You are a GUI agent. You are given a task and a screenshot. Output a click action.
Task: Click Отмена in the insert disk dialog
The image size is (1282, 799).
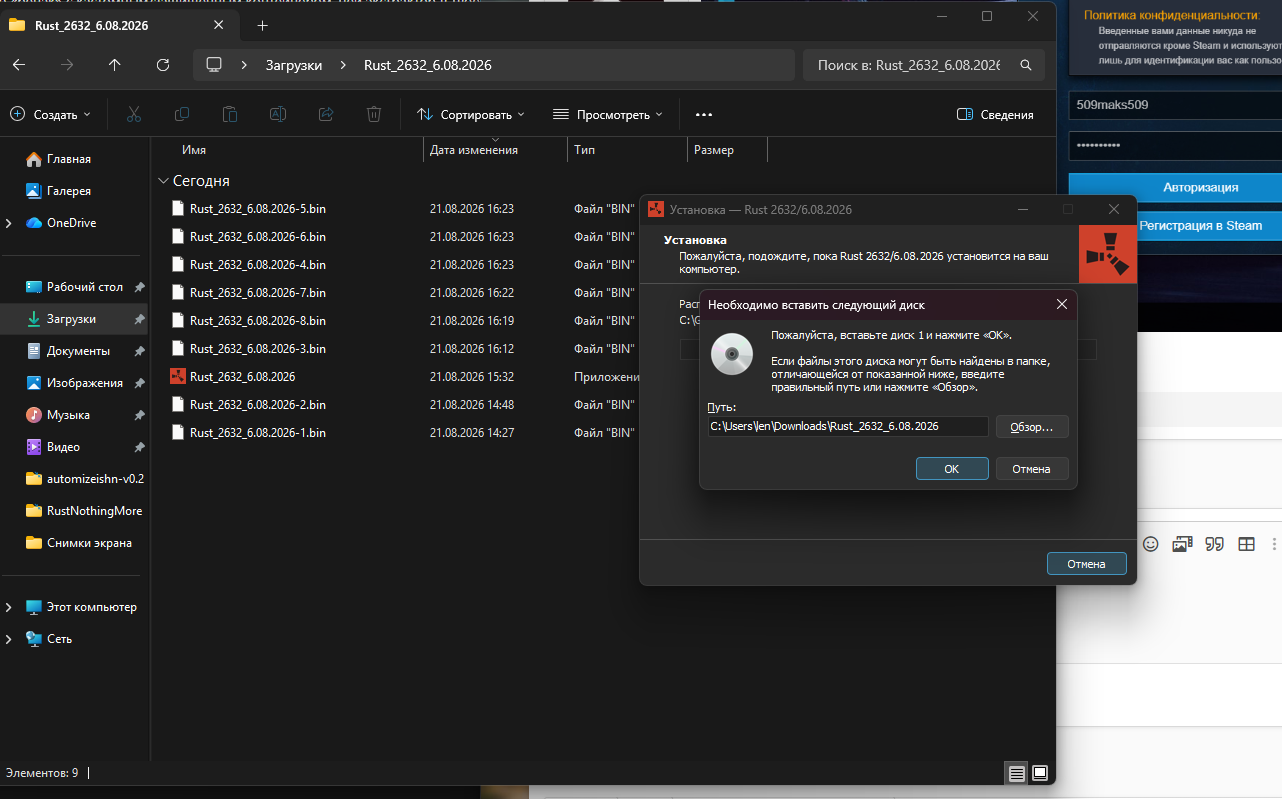(x=1032, y=468)
